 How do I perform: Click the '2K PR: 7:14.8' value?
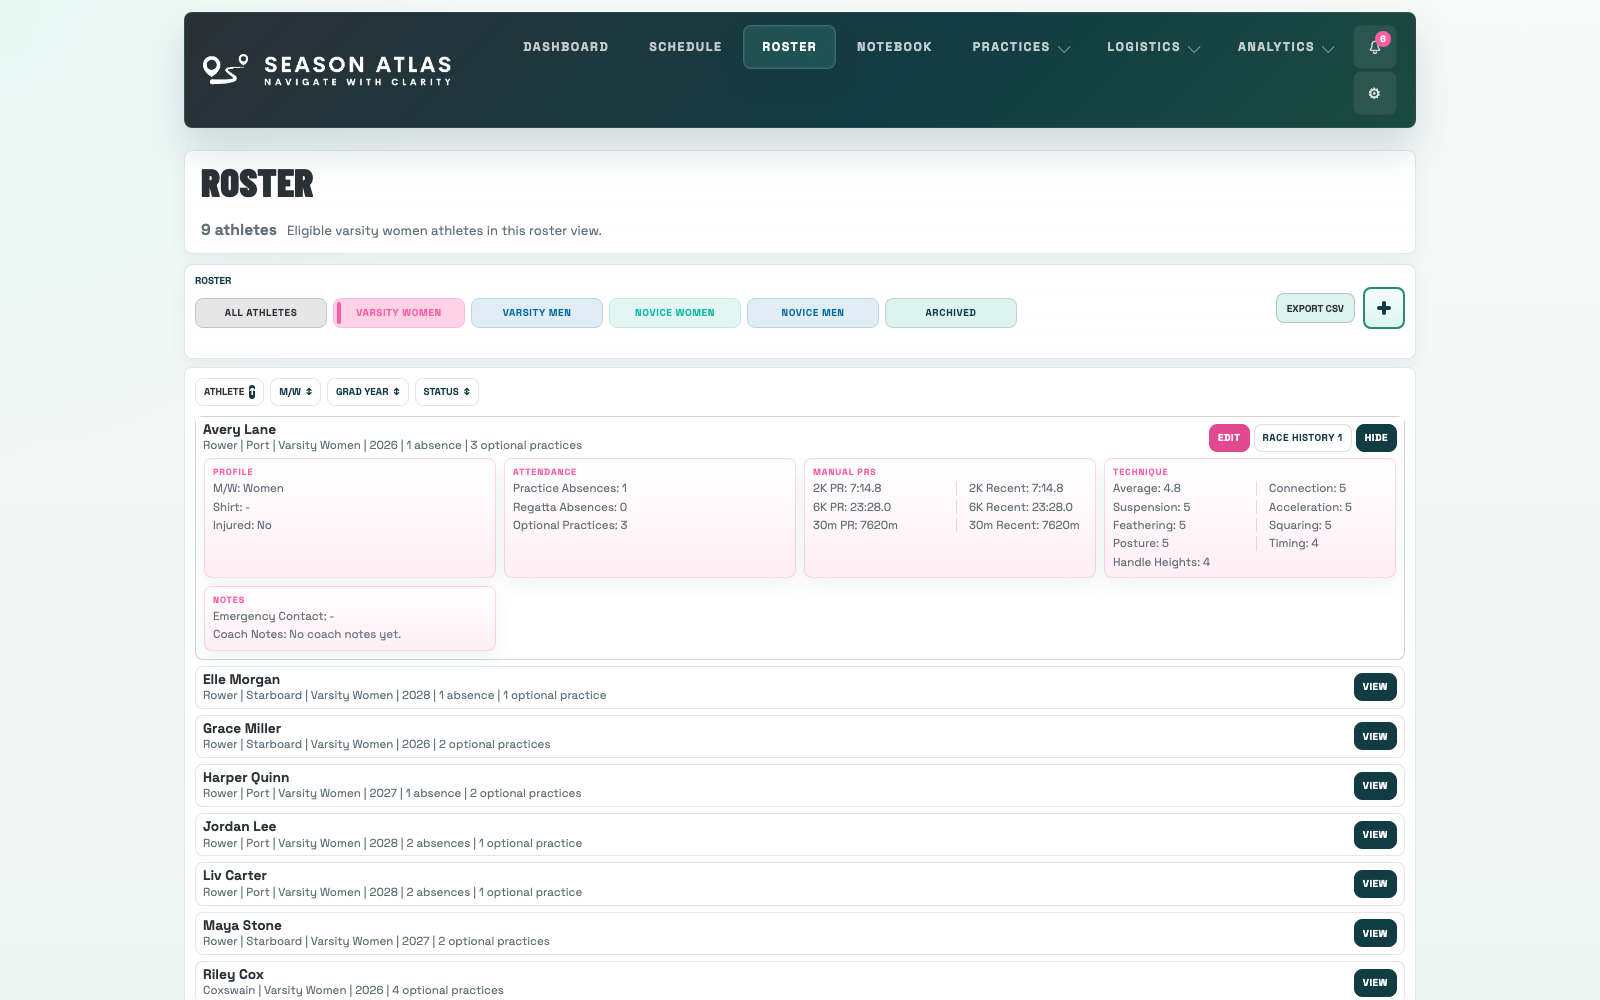point(847,489)
